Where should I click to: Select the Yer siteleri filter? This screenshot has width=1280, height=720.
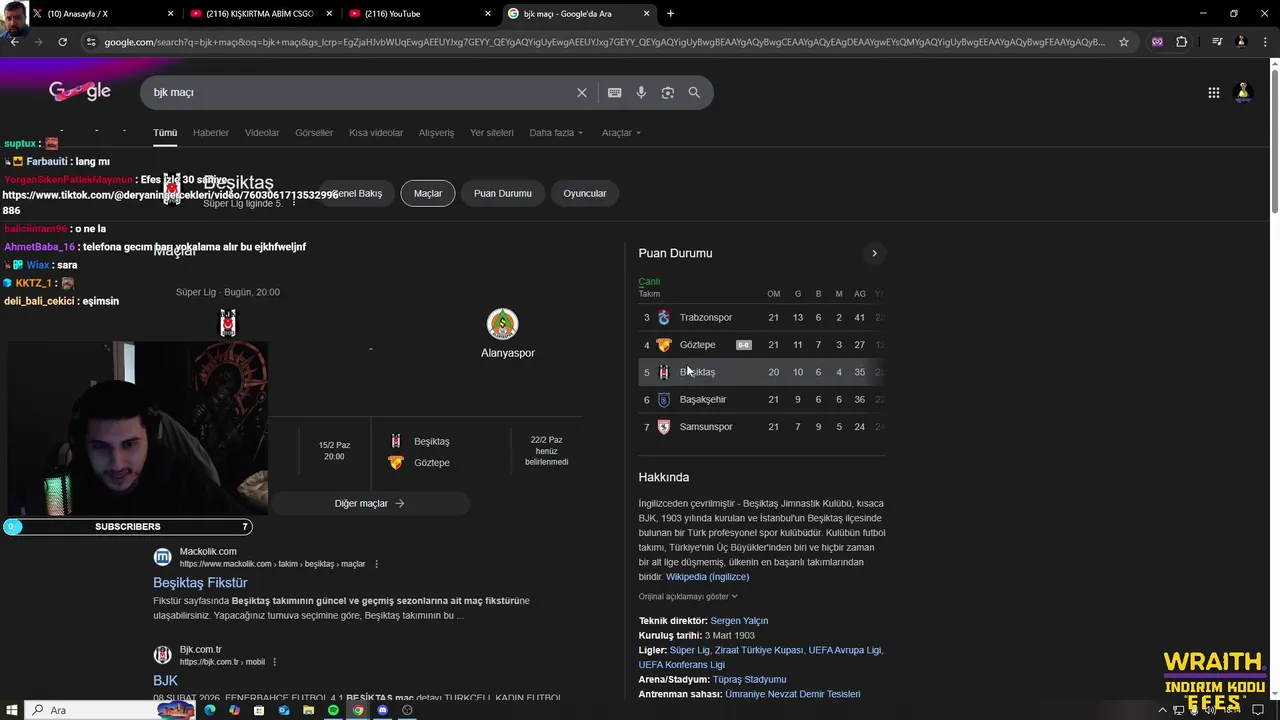click(x=492, y=132)
